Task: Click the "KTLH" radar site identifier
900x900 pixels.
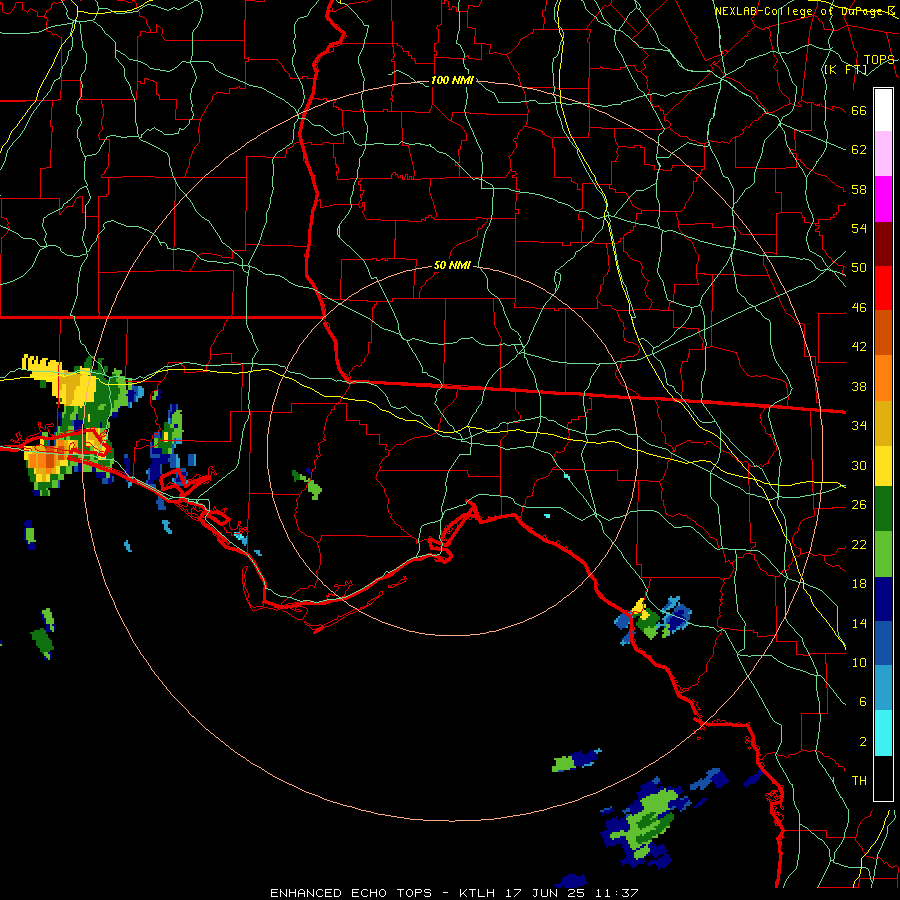Action: click(x=477, y=893)
